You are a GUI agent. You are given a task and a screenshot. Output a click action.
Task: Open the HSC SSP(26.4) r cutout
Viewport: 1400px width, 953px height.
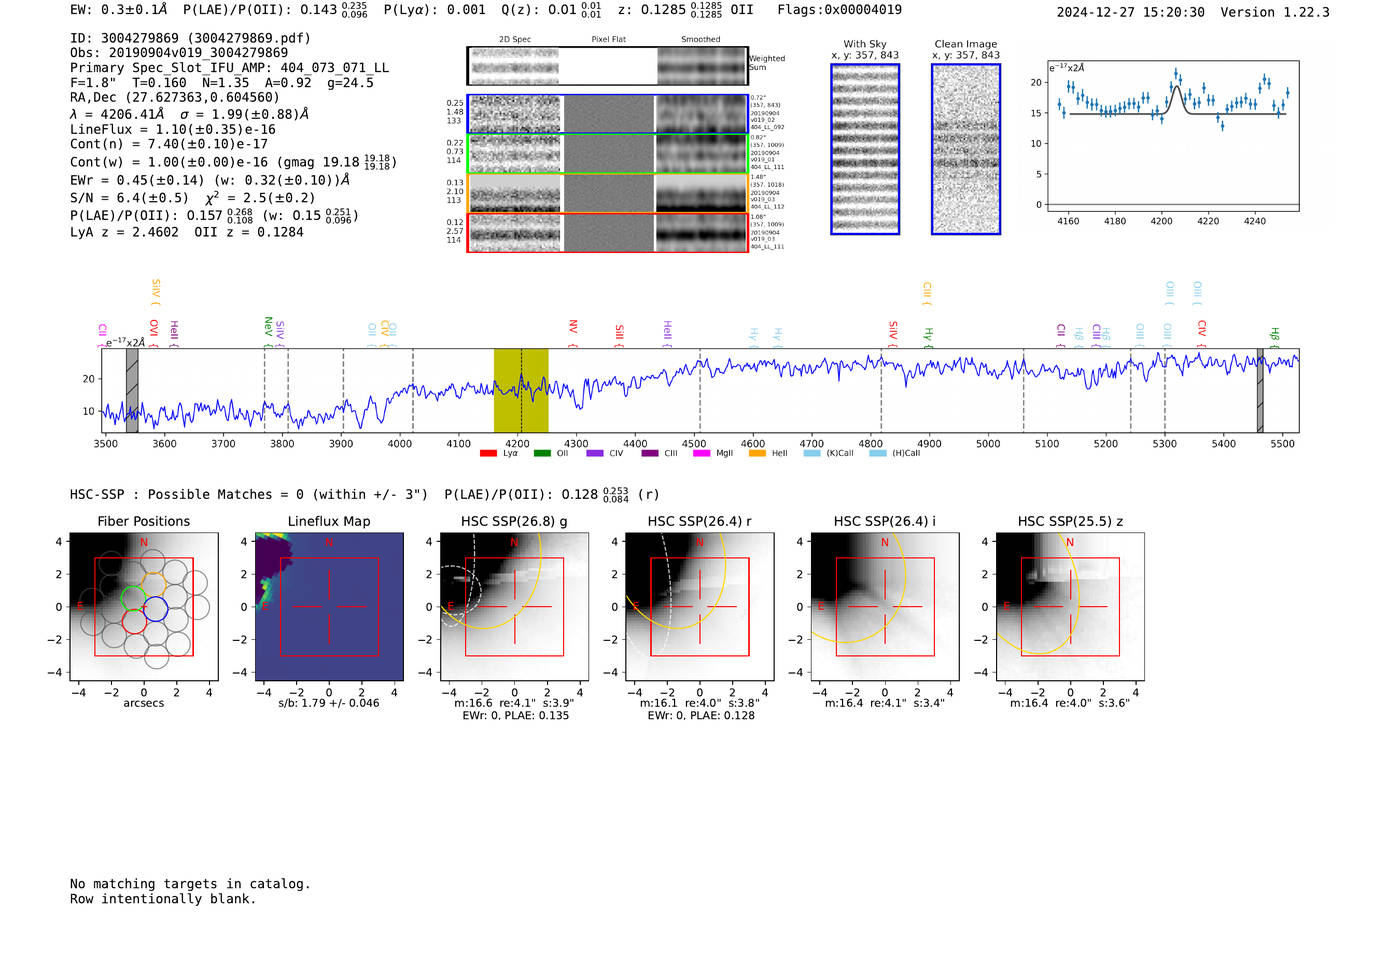(700, 607)
